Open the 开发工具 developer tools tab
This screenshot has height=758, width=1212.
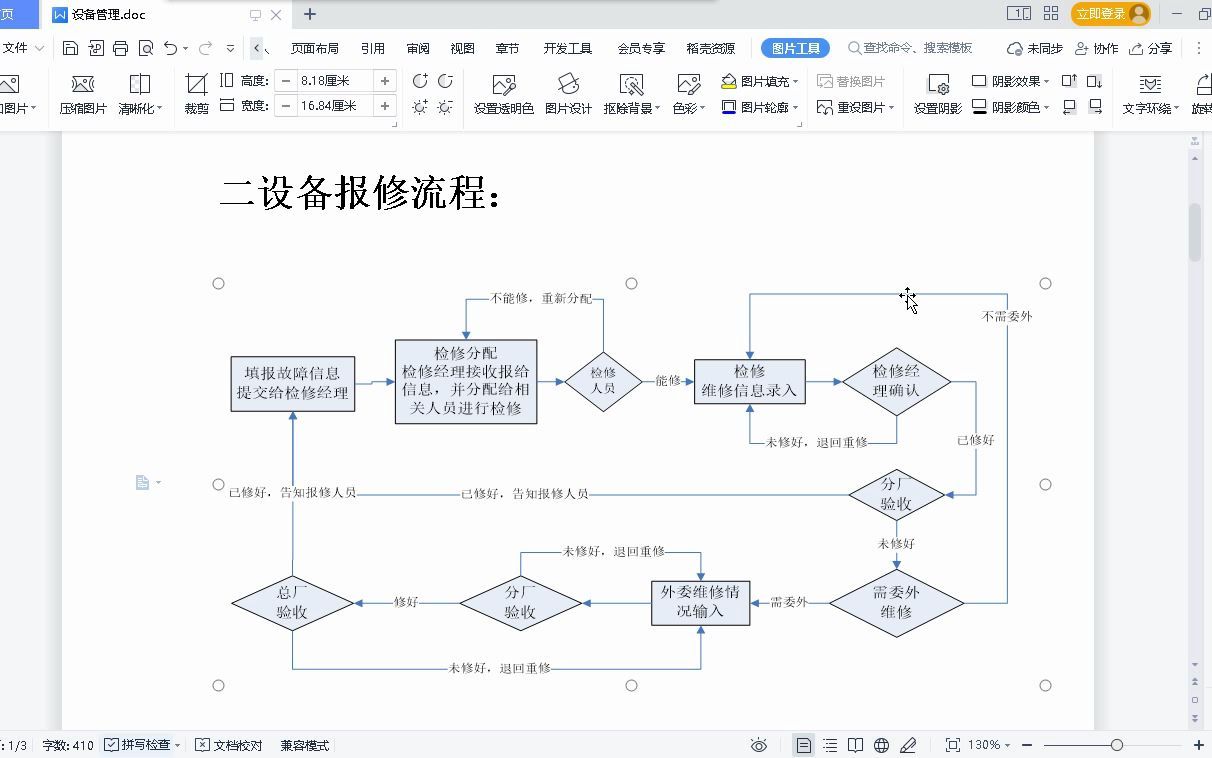[x=568, y=48]
